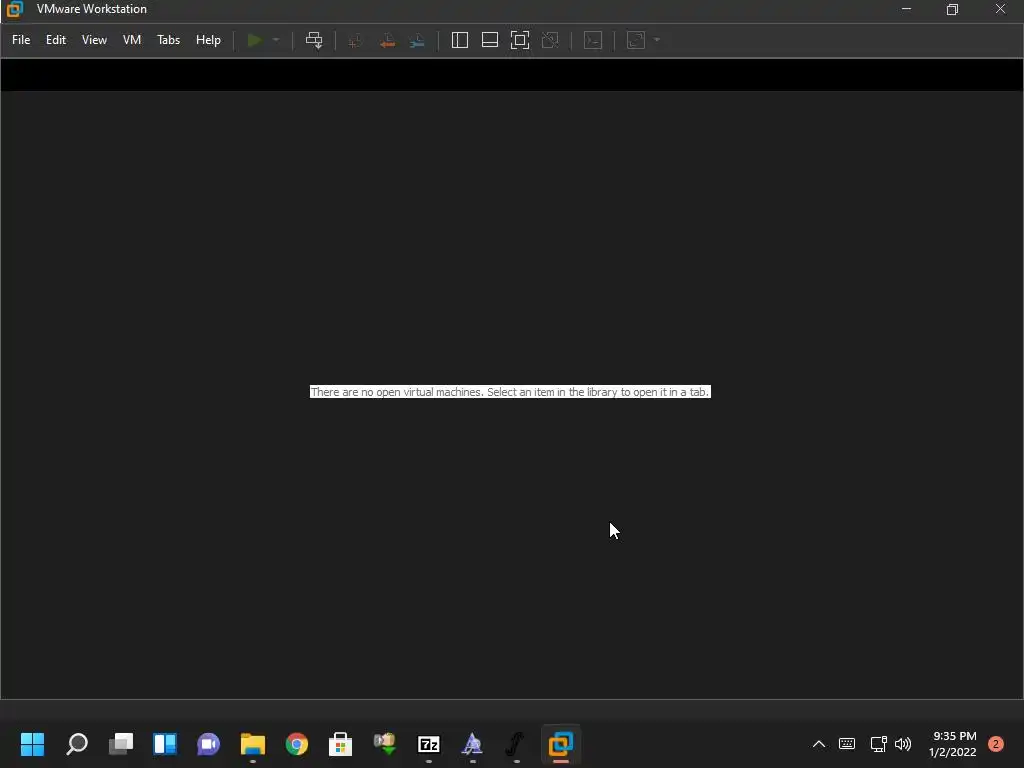
Task: Click the green download arrow installer taskbar icon
Action: click(385, 744)
